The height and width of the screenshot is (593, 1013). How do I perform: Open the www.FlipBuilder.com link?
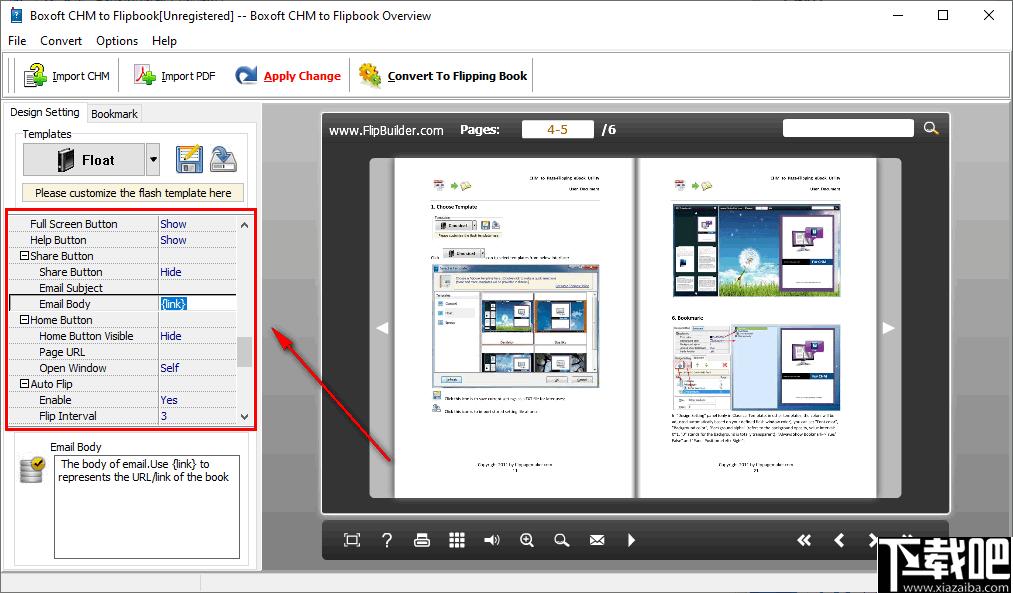tap(386, 130)
